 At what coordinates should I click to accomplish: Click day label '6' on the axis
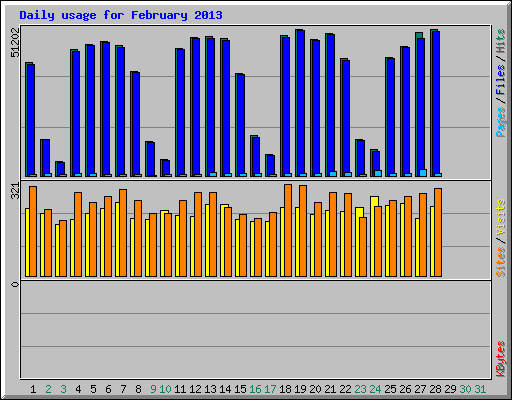(108, 389)
